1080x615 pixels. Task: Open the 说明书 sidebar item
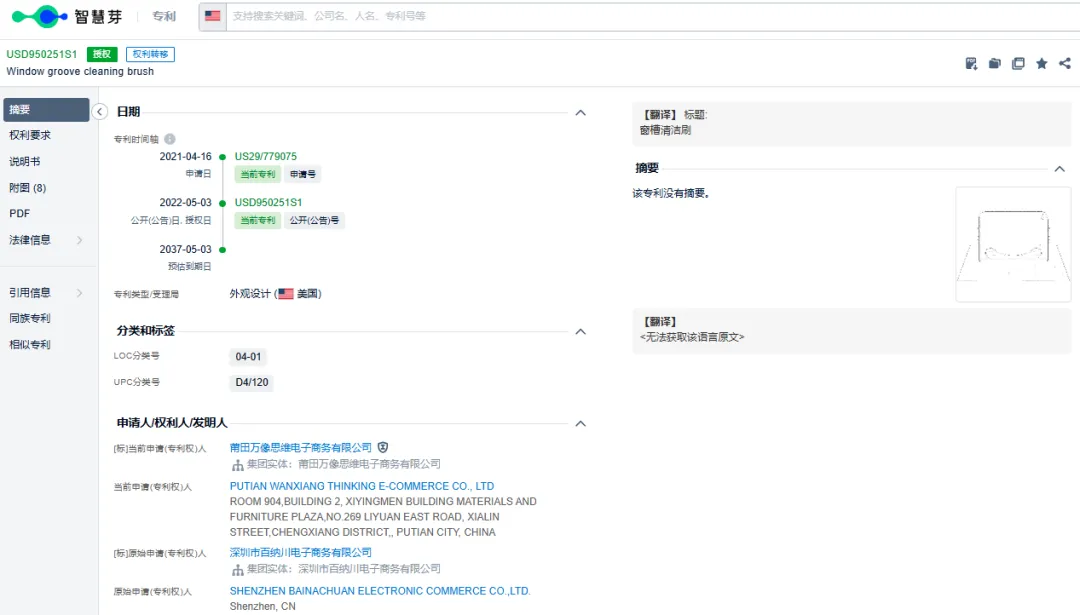click(25, 161)
